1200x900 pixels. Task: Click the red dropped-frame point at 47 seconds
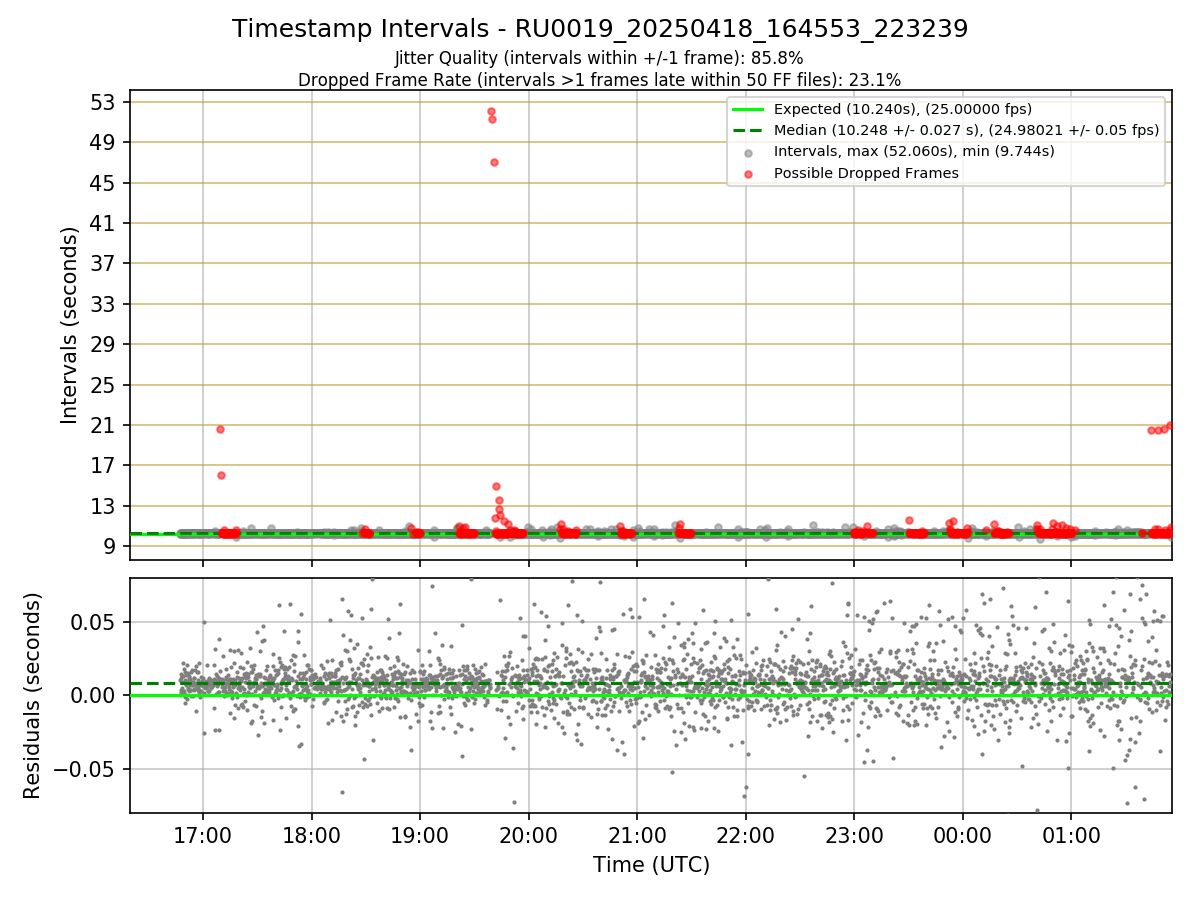coord(494,162)
